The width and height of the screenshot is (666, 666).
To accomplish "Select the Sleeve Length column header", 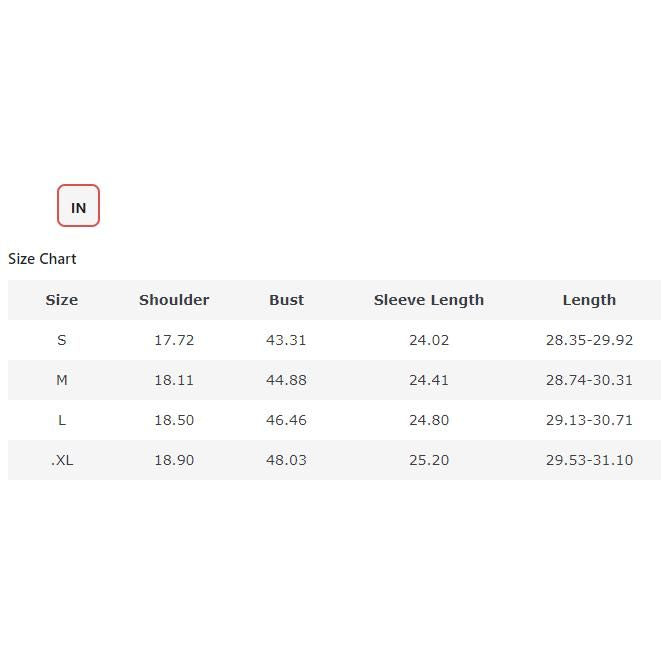I will tap(428, 300).
